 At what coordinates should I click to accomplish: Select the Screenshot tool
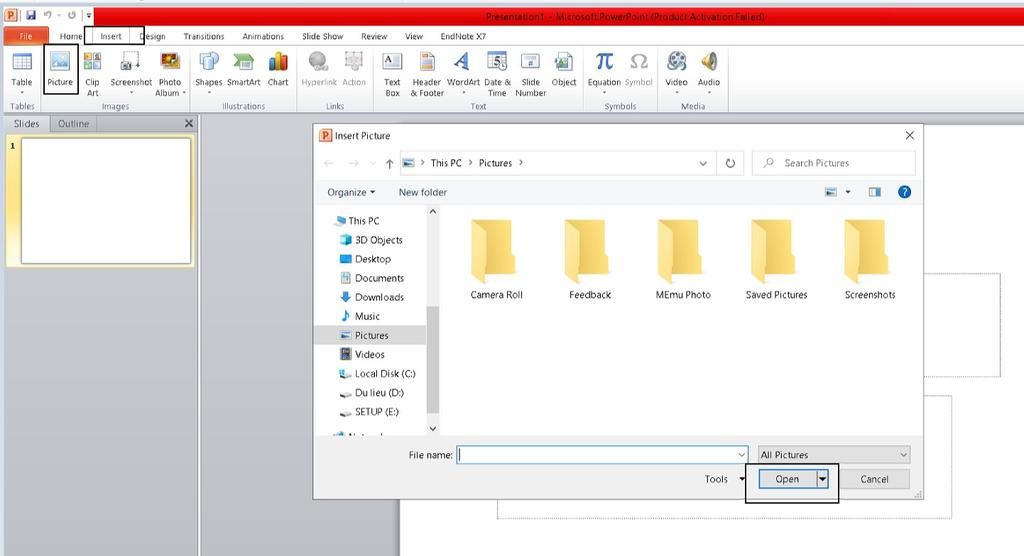[x=131, y=72]
